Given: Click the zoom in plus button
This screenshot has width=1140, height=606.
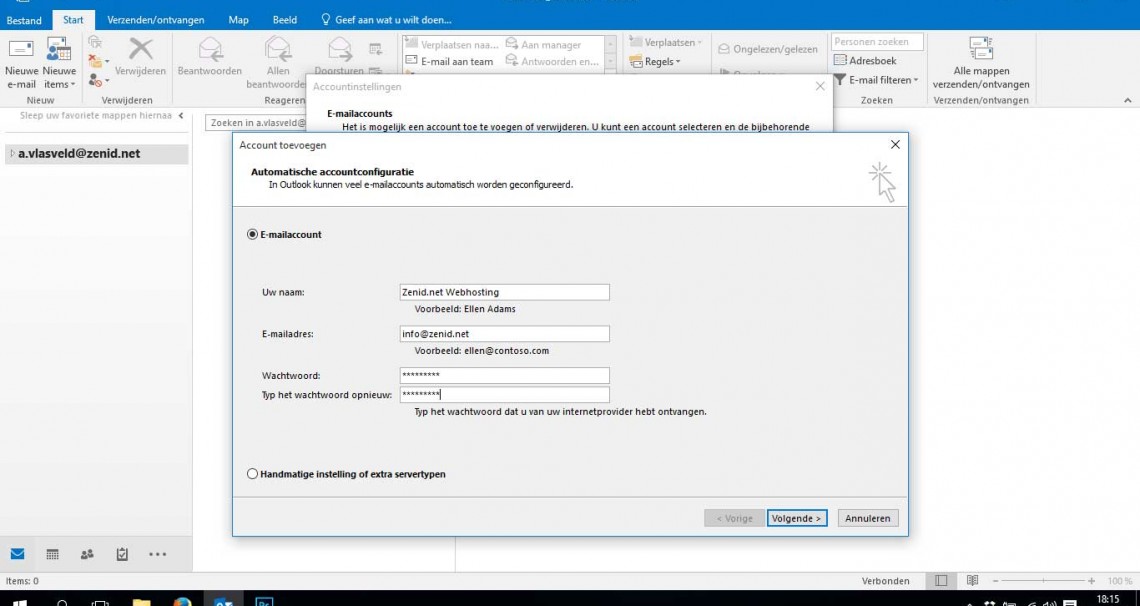Looking at the screenshot, I should (1091, 581).
